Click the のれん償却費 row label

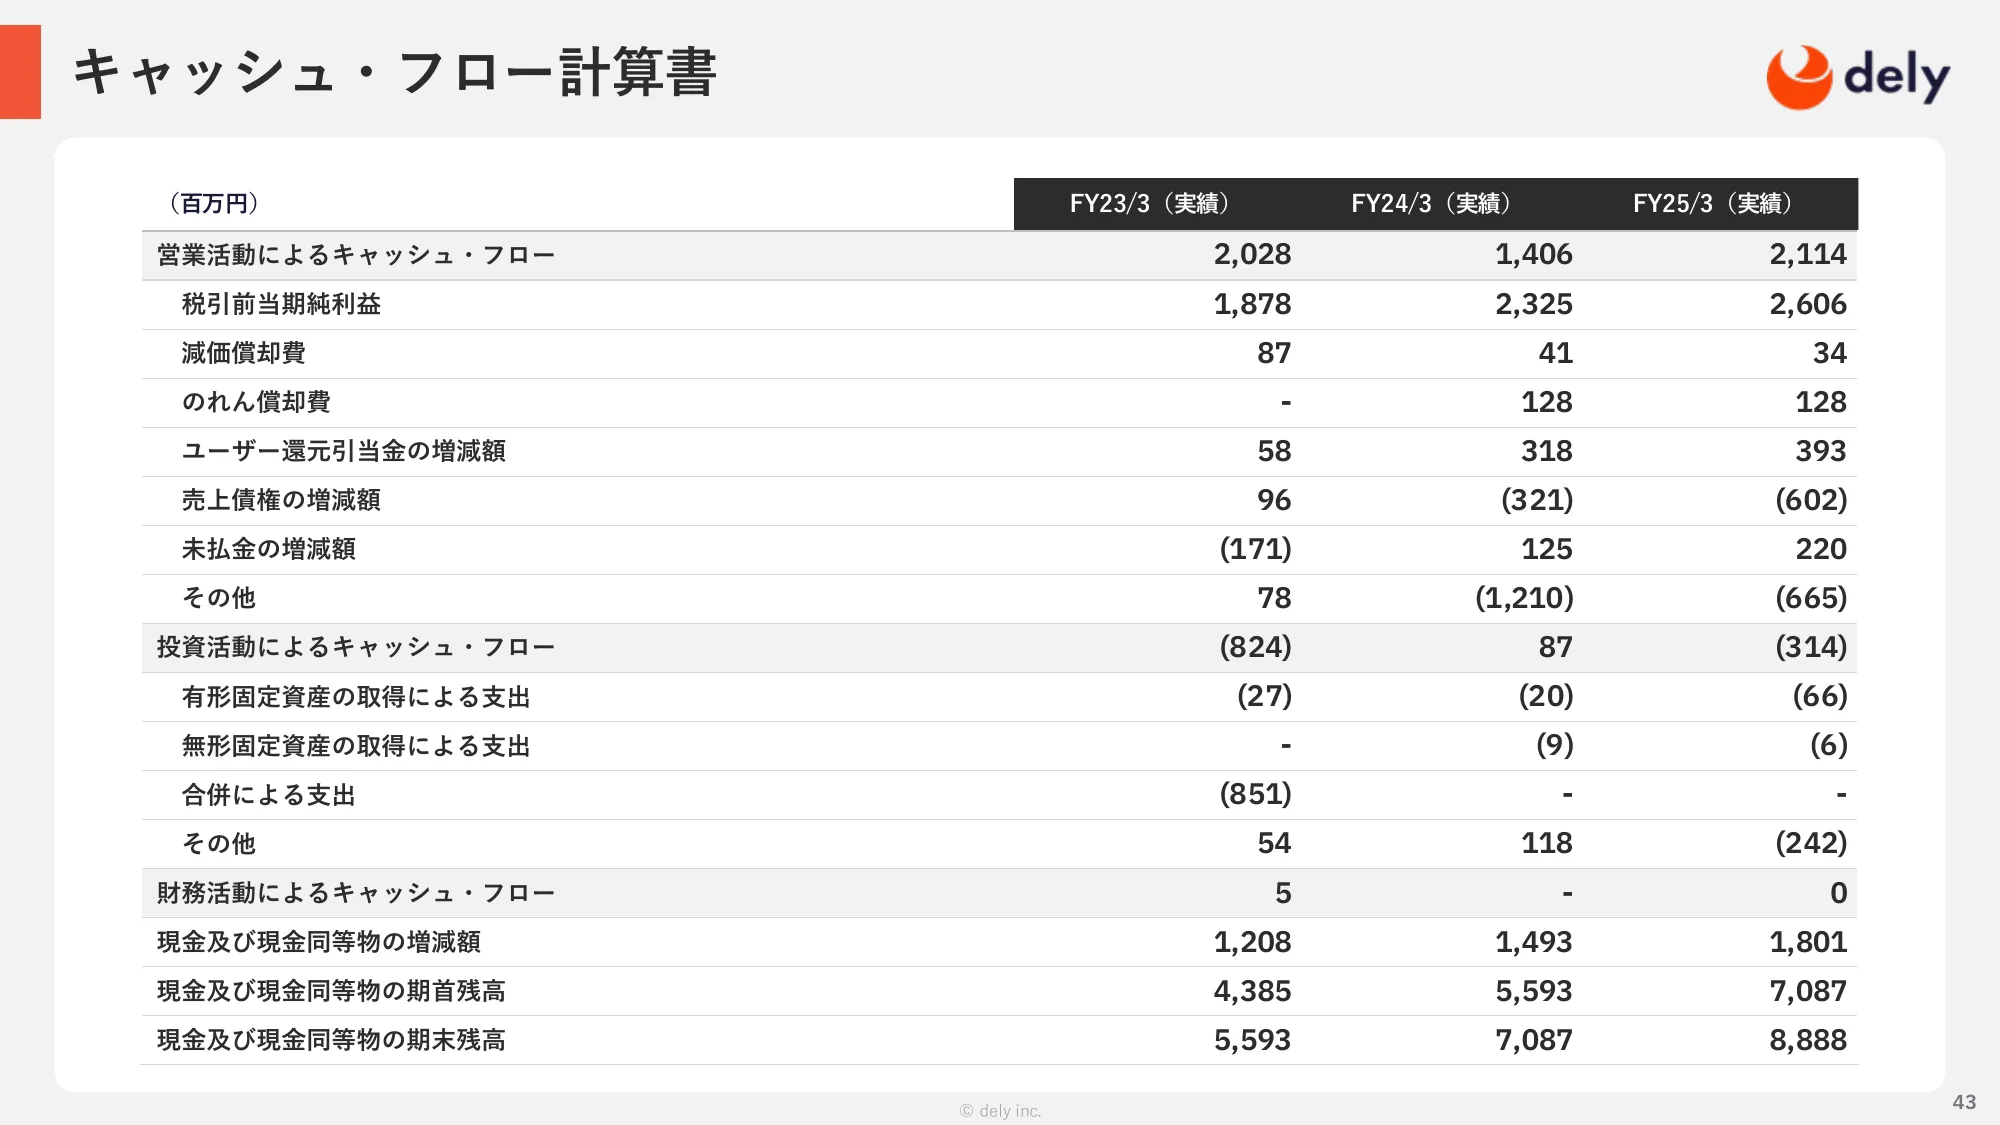tap(256, 402)
